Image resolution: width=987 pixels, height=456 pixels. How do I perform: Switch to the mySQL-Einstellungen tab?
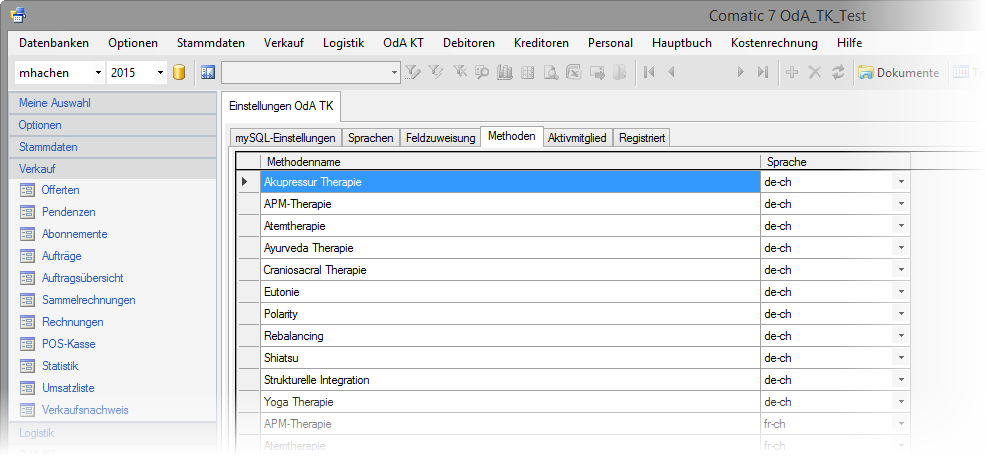[x=285, y=138]
